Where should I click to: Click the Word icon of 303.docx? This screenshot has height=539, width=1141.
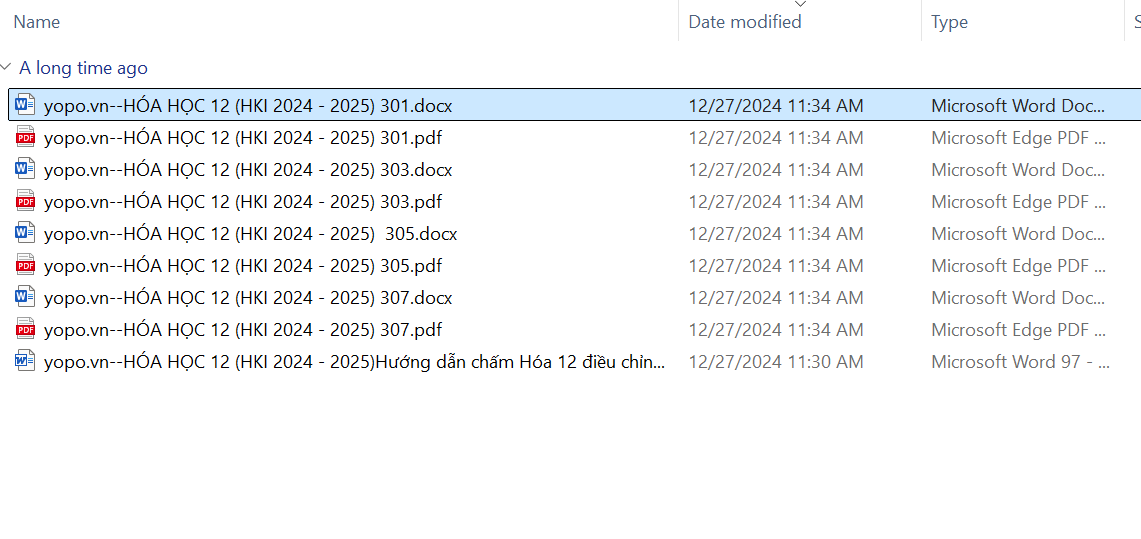[25, 169]
